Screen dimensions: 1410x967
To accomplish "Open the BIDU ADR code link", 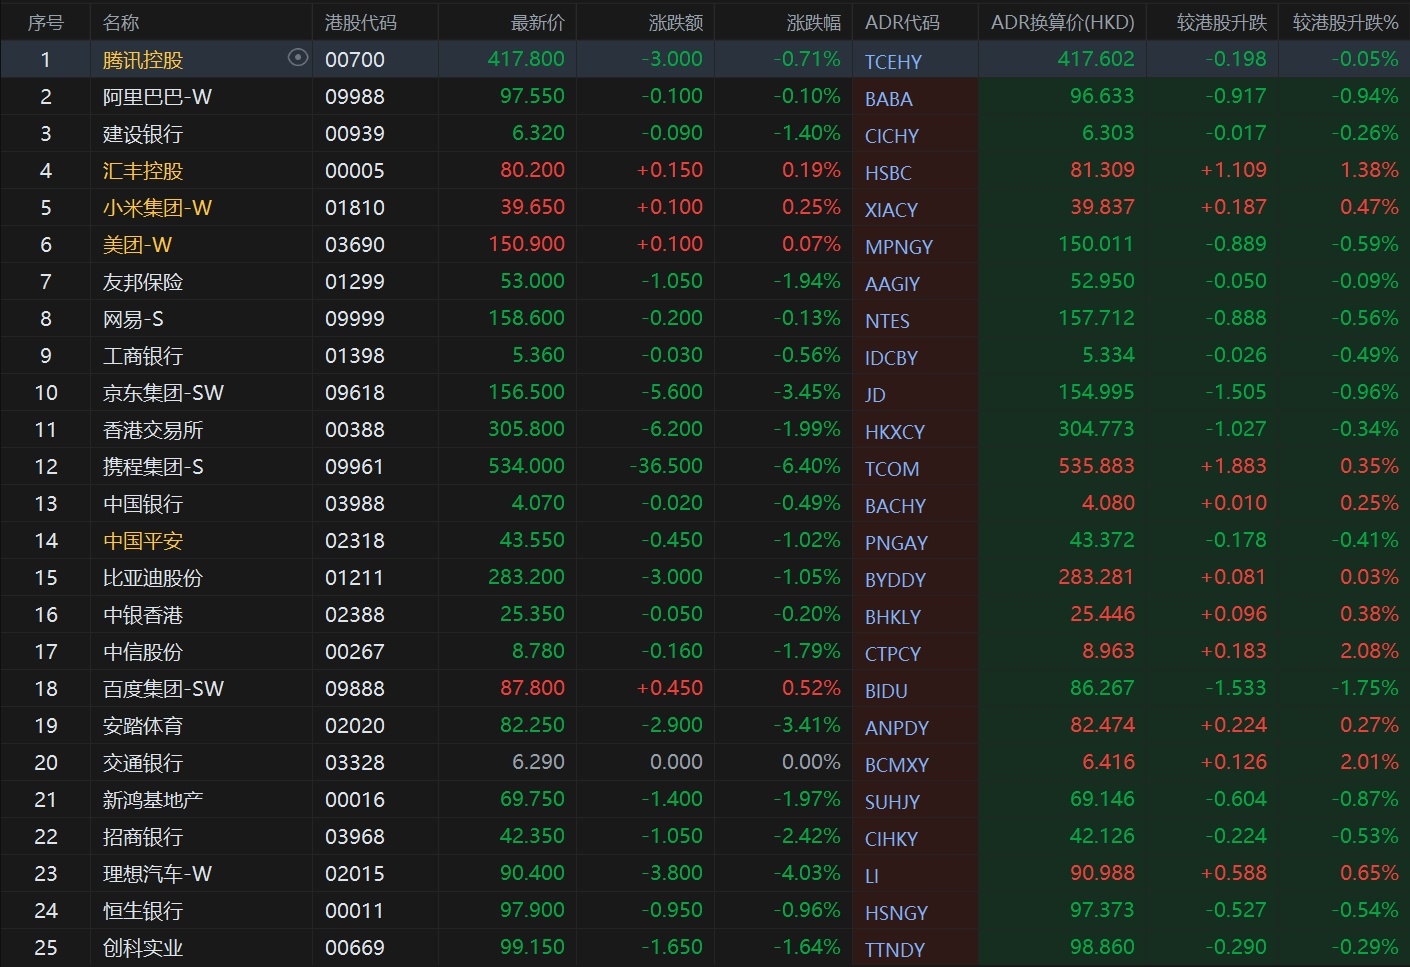I will 886,691.
